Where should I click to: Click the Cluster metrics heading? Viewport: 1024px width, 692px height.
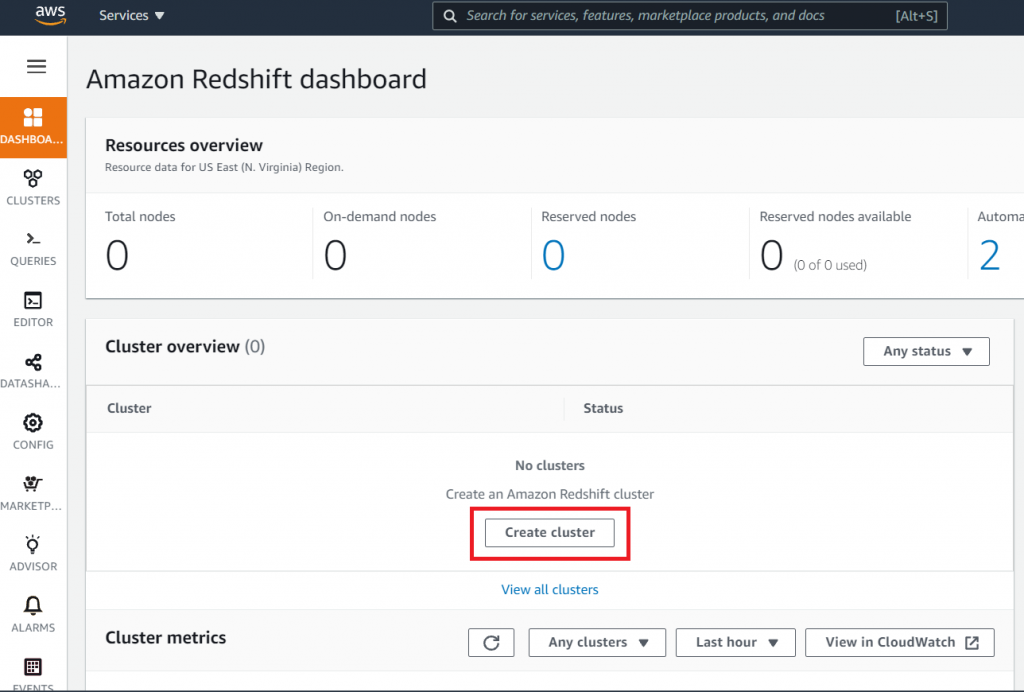click(x=166, y=638)
